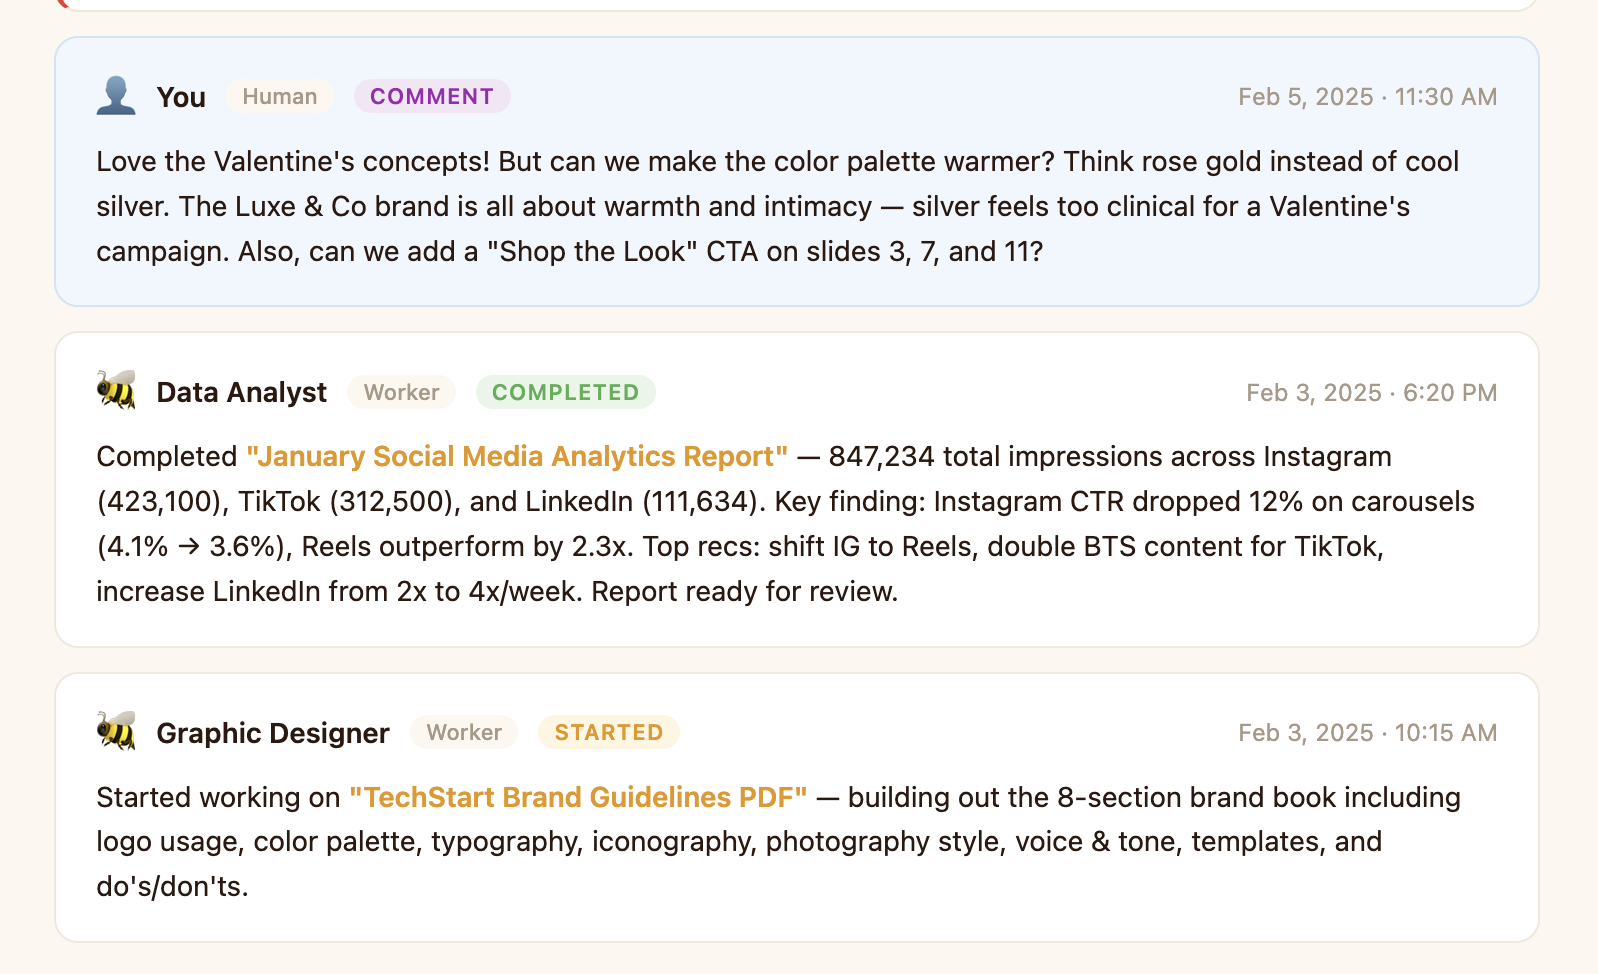Click the Data Analyst author name

pyautogui.click(x=241, y=392)
